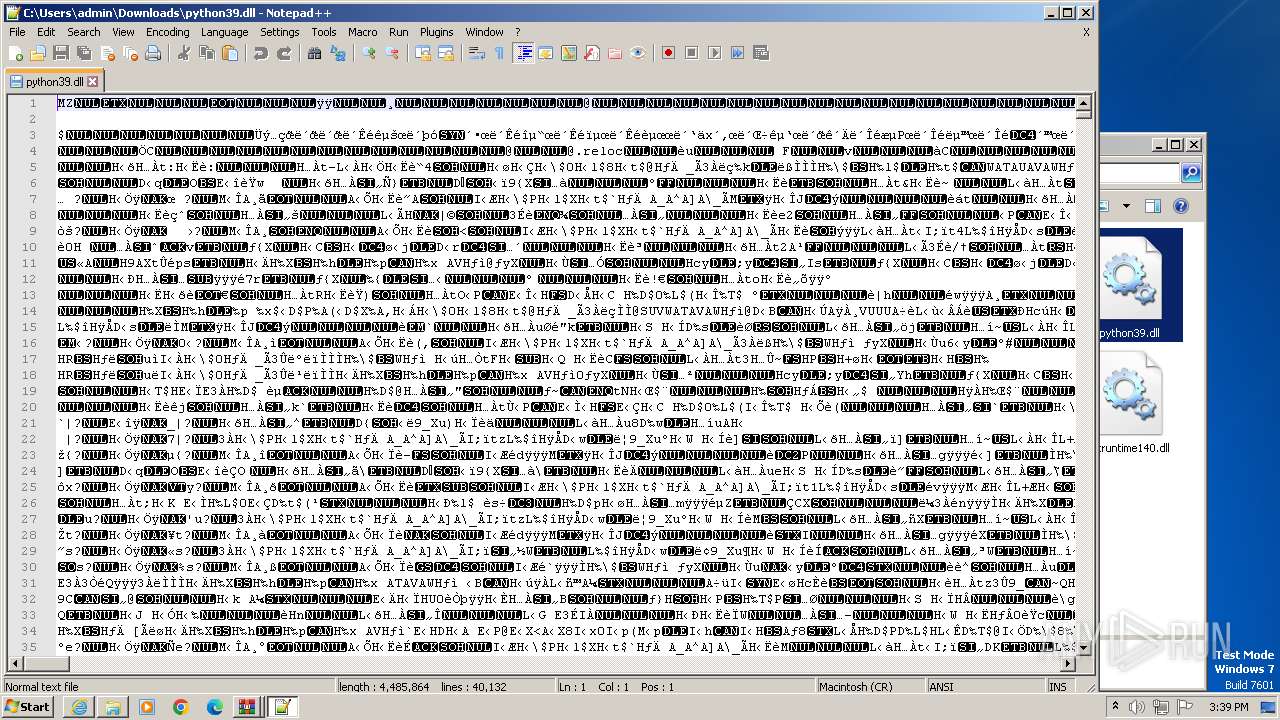Open the Edit menu
Image resolution: width=1280 pixels, height=720 pixels.
tap(46, 32)
